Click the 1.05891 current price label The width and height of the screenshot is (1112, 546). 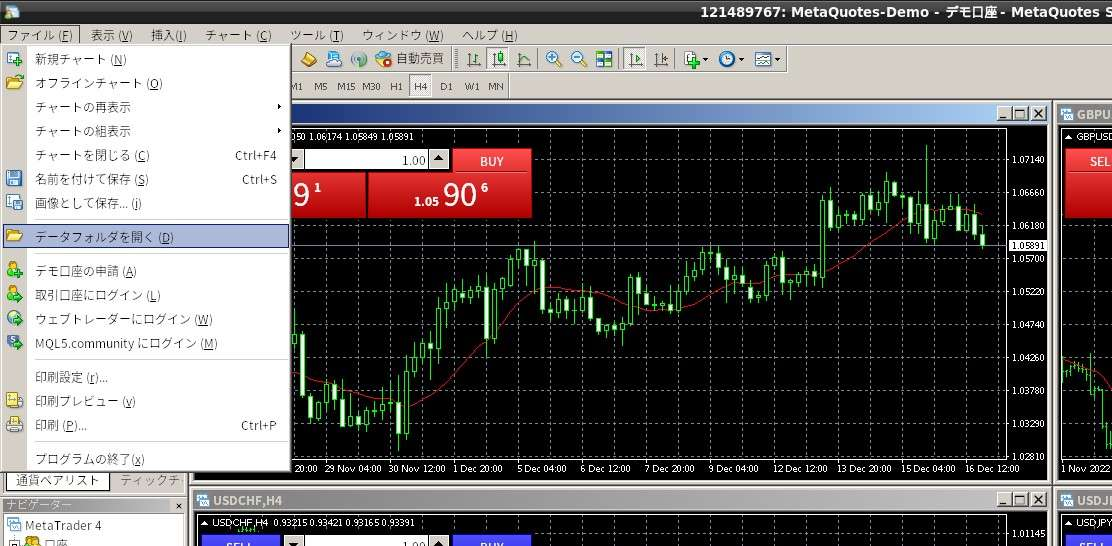click(x=1027, y=245)
